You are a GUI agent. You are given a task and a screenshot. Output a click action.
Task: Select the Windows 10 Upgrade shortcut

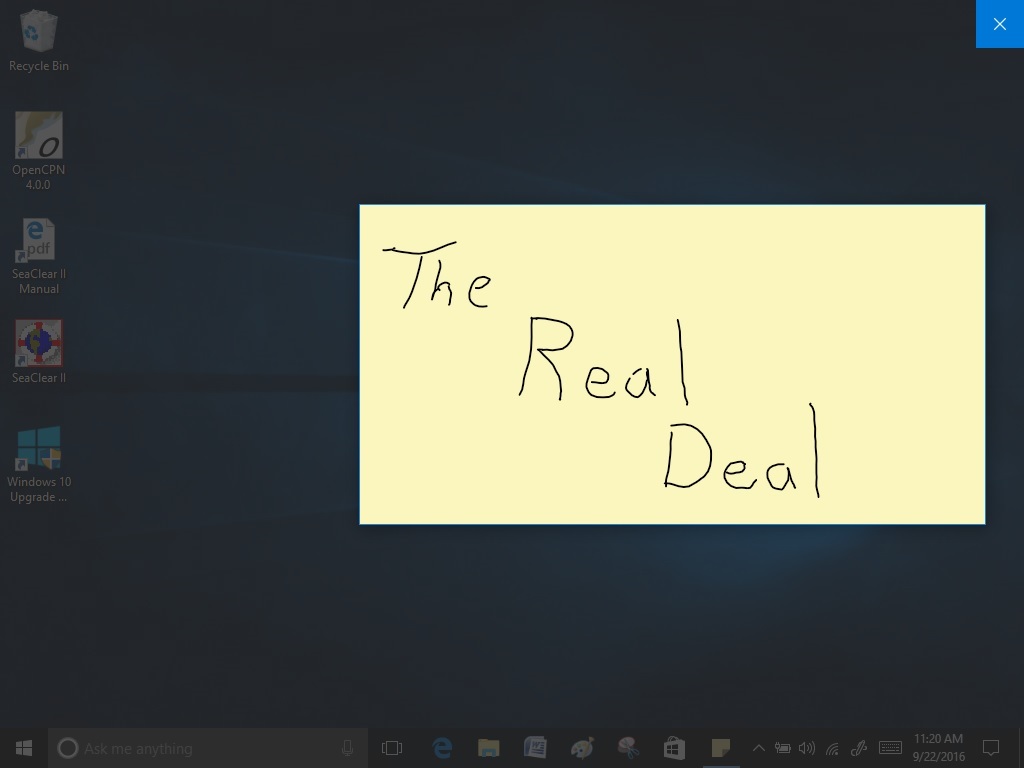(38, 449)
